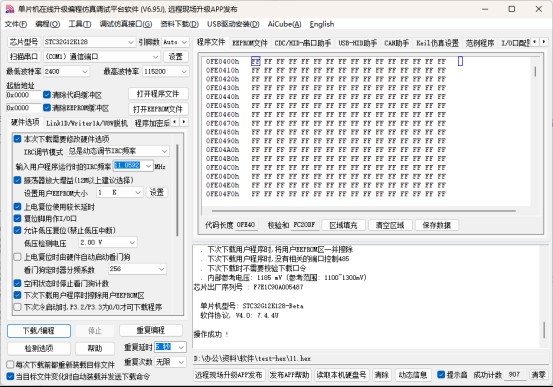The height and width of the screenshot is (387, 553).
Task: Switch to the EEPROM文件 tab
Action: coord(250,43)
